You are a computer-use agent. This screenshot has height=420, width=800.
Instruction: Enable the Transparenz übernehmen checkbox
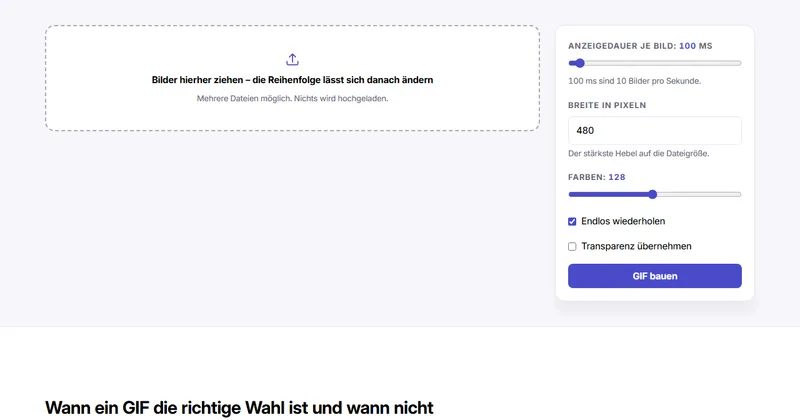pyautogui.click(x=572, y=246)
